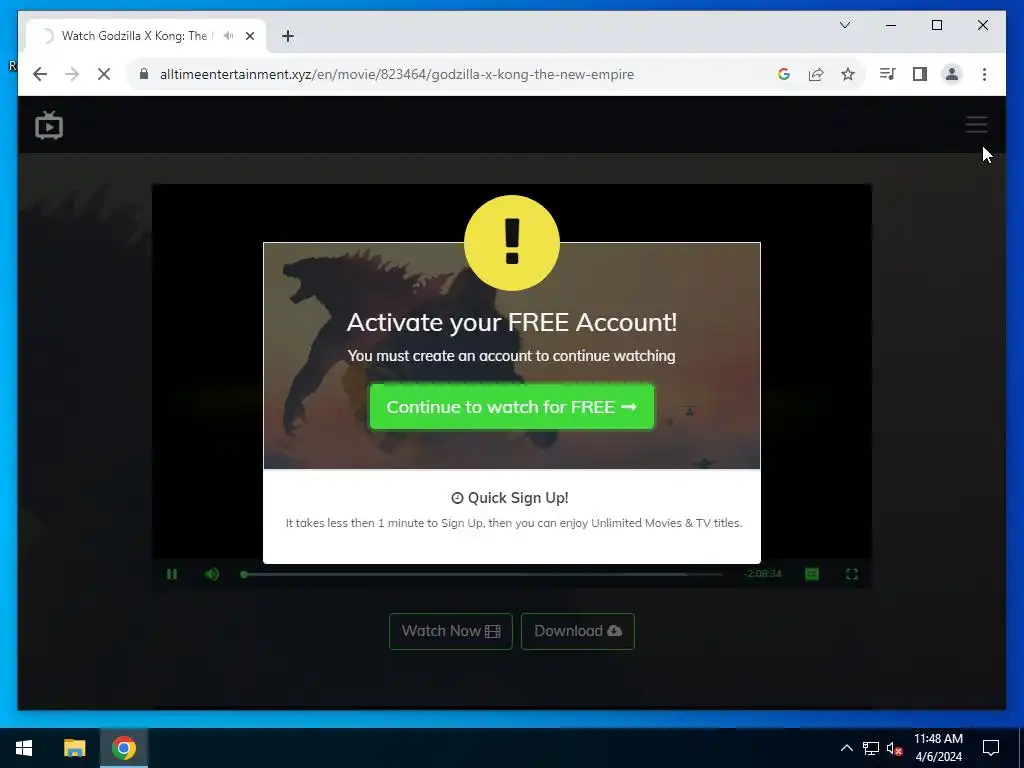Open the hamburger menu on site header
Image resolution: width=1024 pixels, height=768 pixels.
point(976,124)
